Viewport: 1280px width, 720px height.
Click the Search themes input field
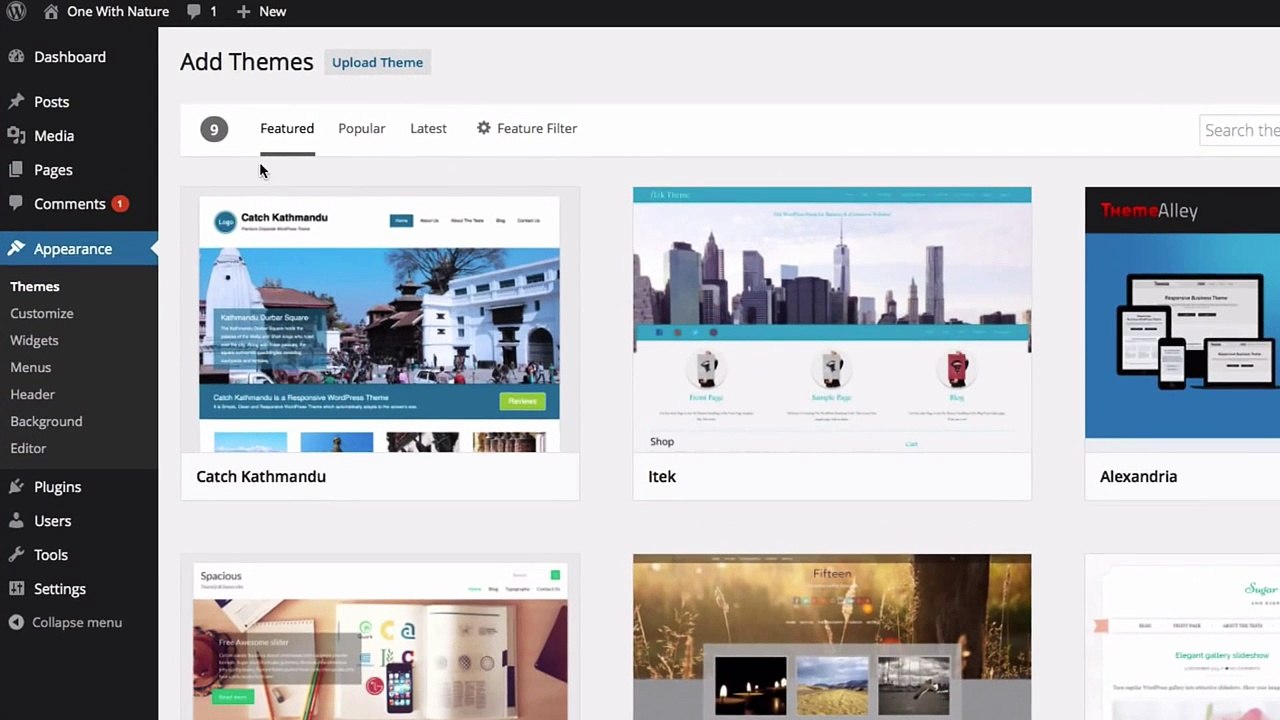coord(1240,130)
